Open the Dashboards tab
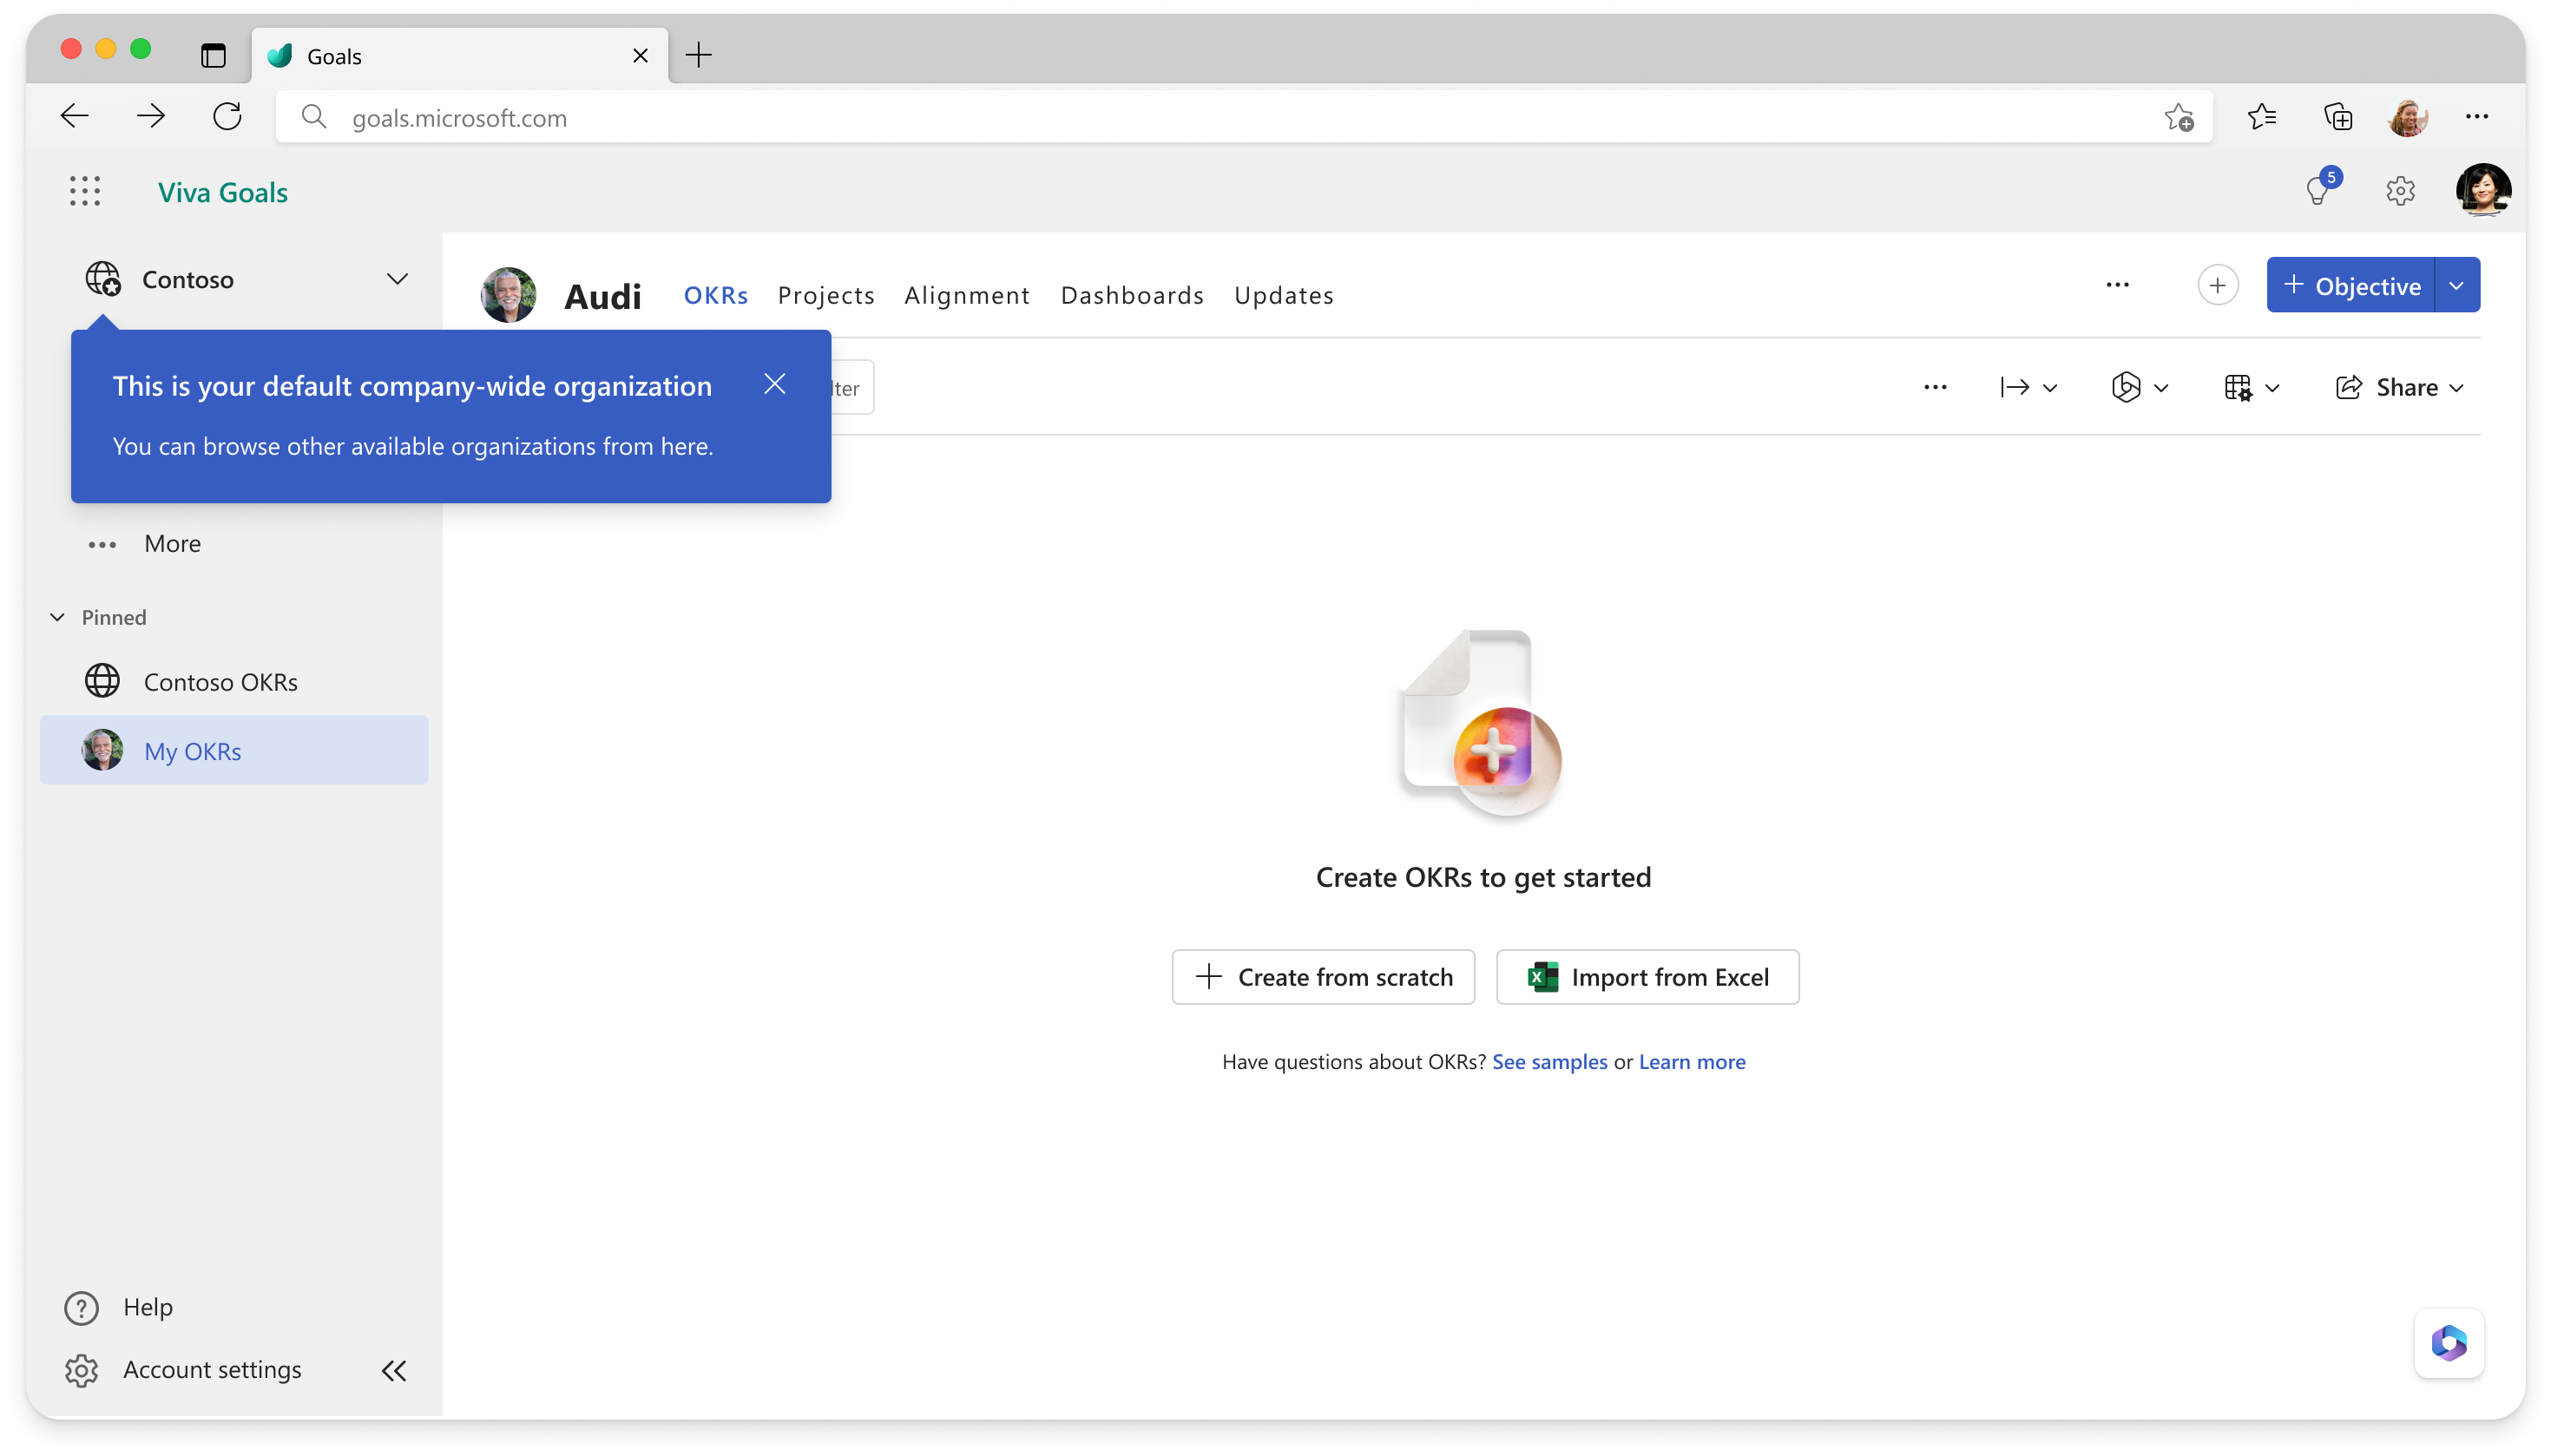 [1132, 294]
